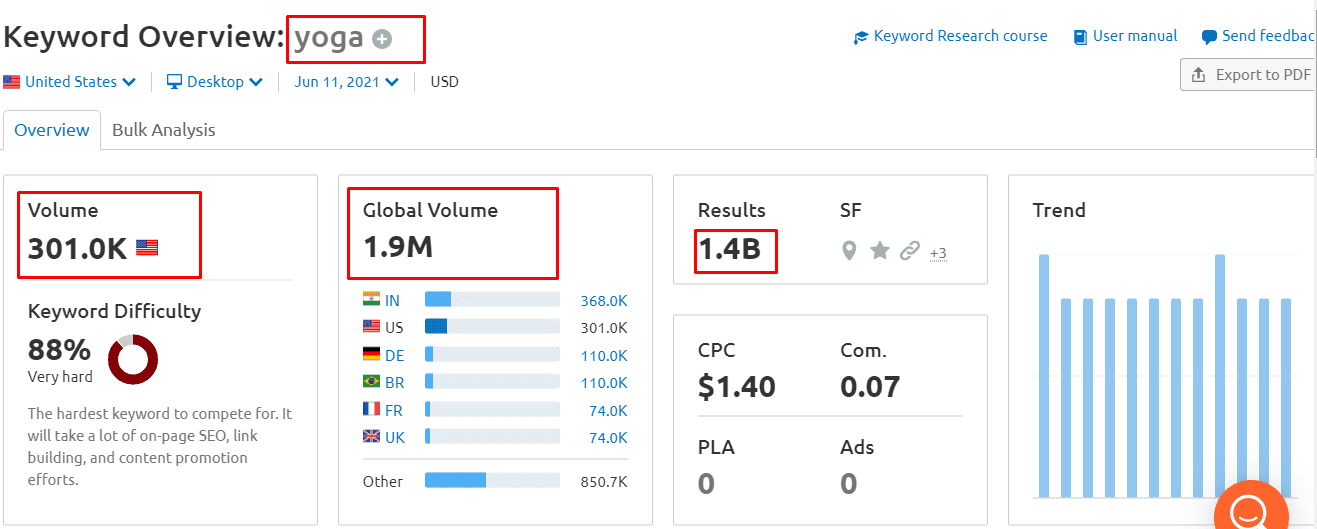The height and width of the screenshot is (529, 1317).
Task: Open the User manual link
Action: [1125, 36]
